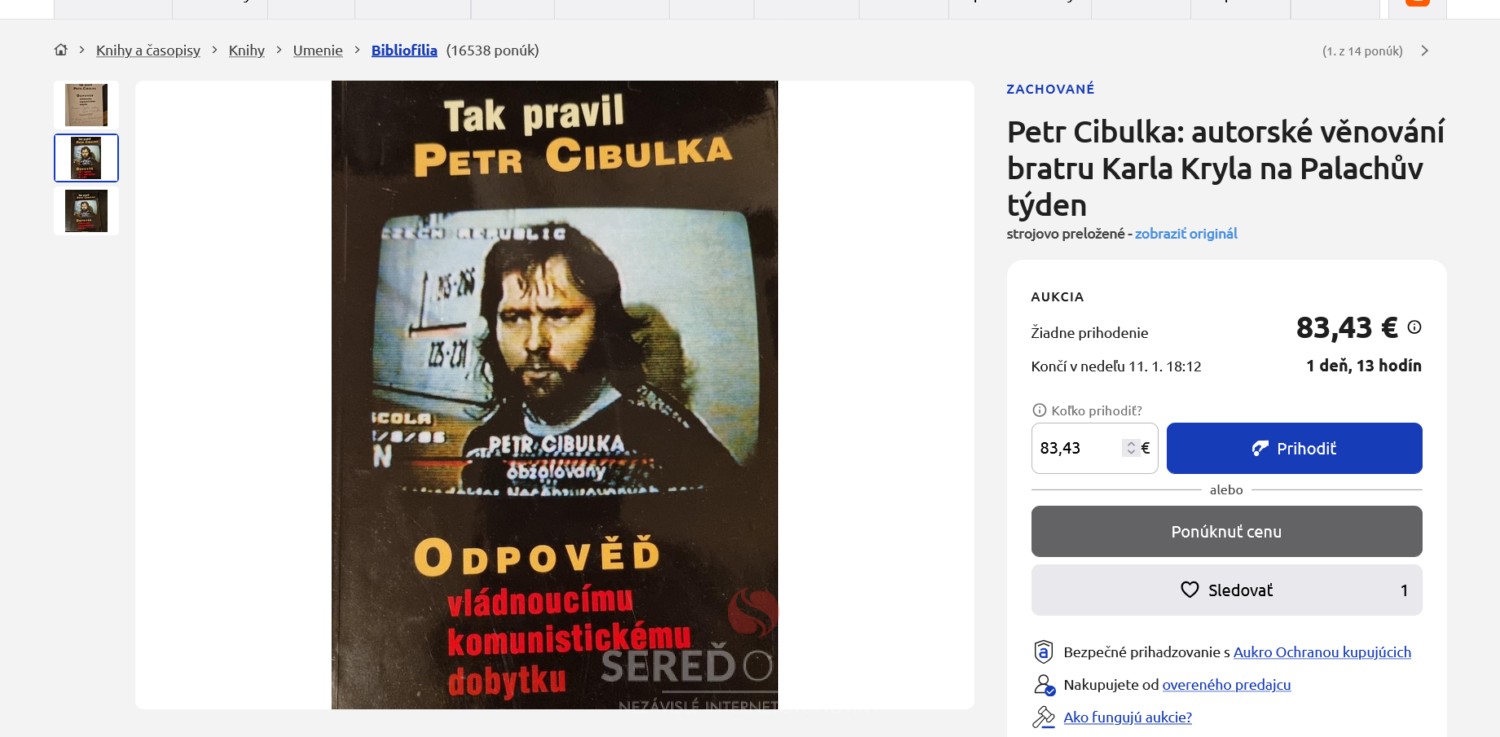Viewport: 1500px width, 737px height.
Task: Click the verified seller person icon
Action: [x=1043, y=685]
